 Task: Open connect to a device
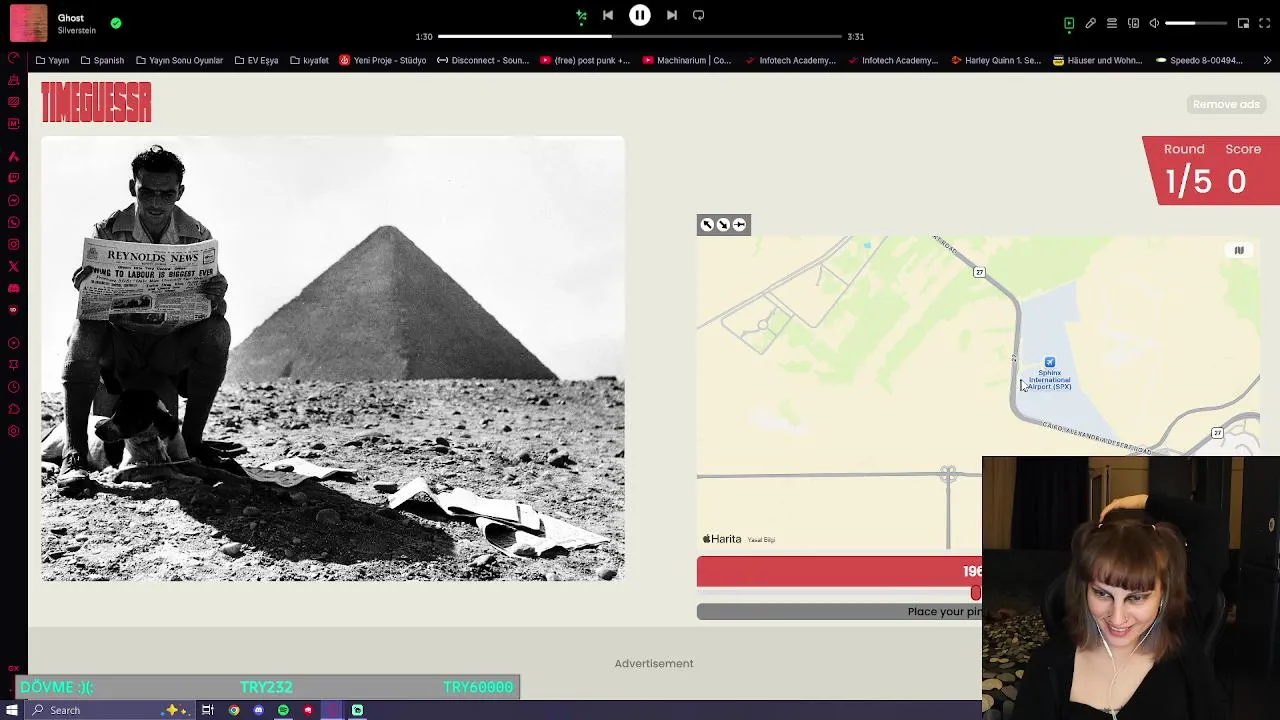click(1133, 23)
